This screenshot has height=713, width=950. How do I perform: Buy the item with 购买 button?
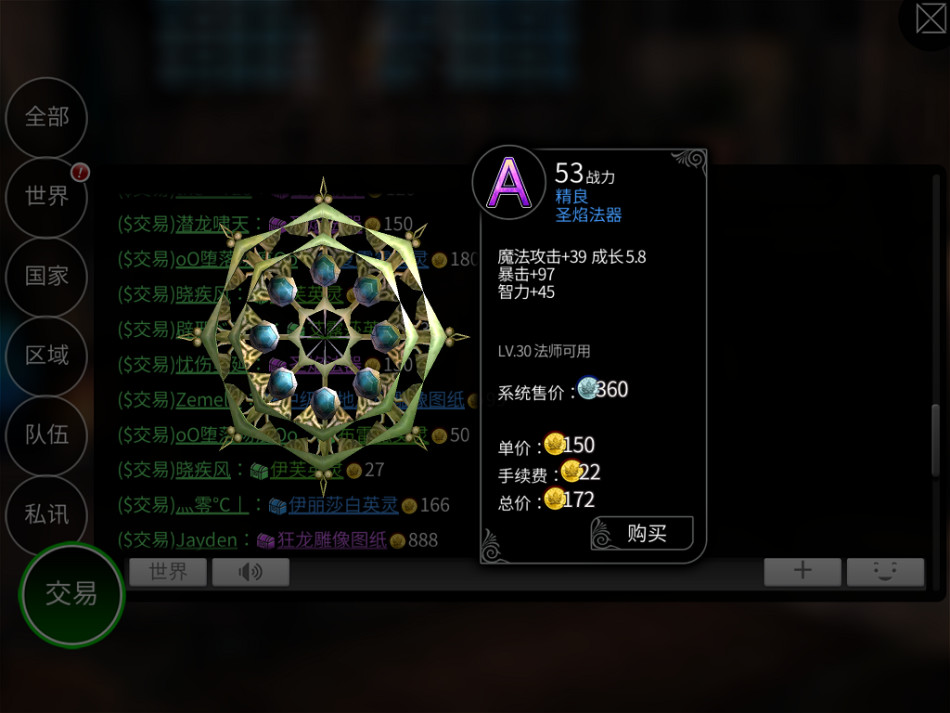(642, 534)
